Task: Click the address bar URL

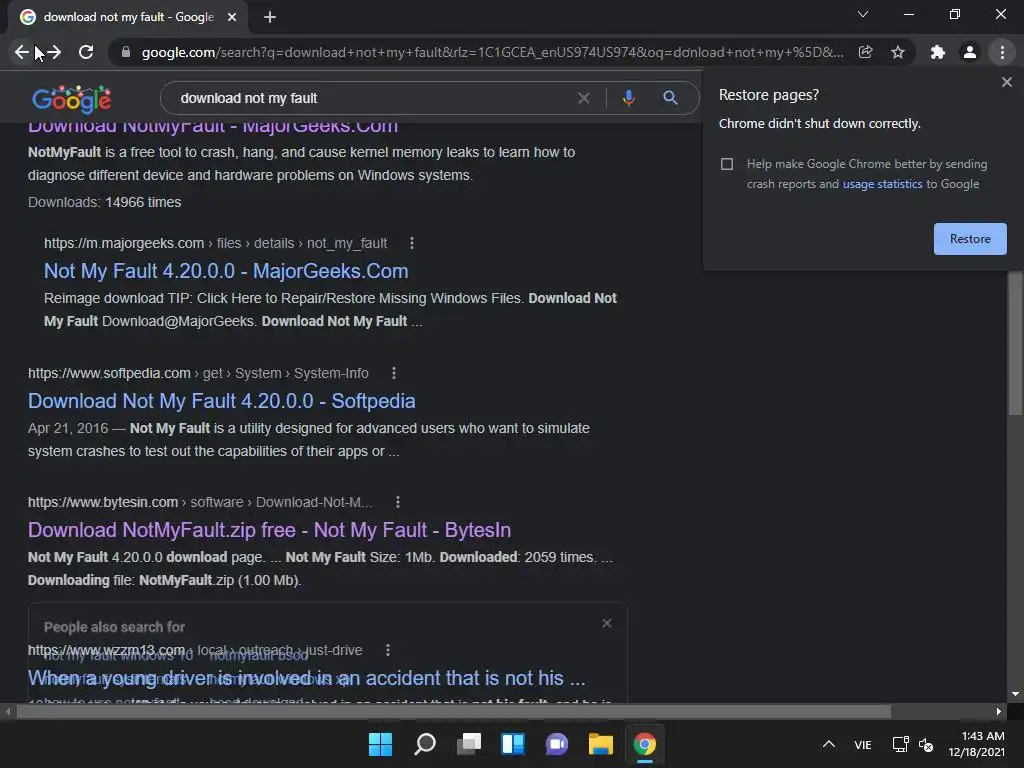Action: [492, 52]
